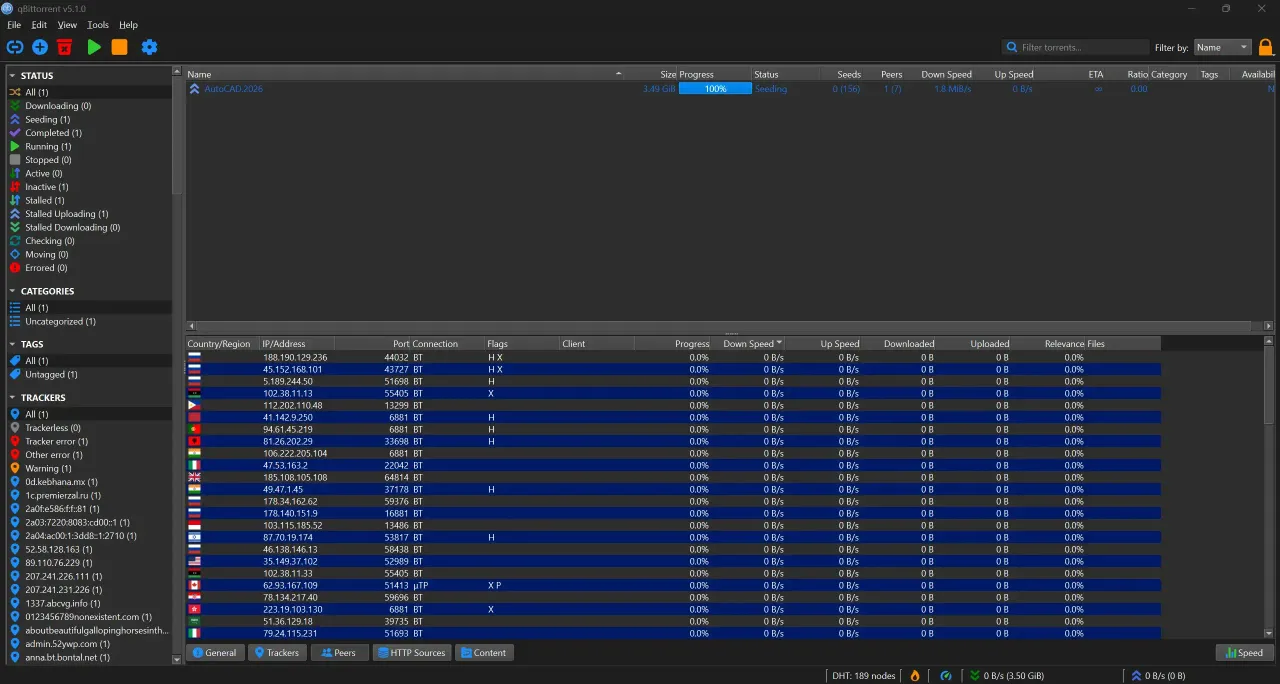Switch to the Trackers tab
1280x684 pixels.
[277, 653]
